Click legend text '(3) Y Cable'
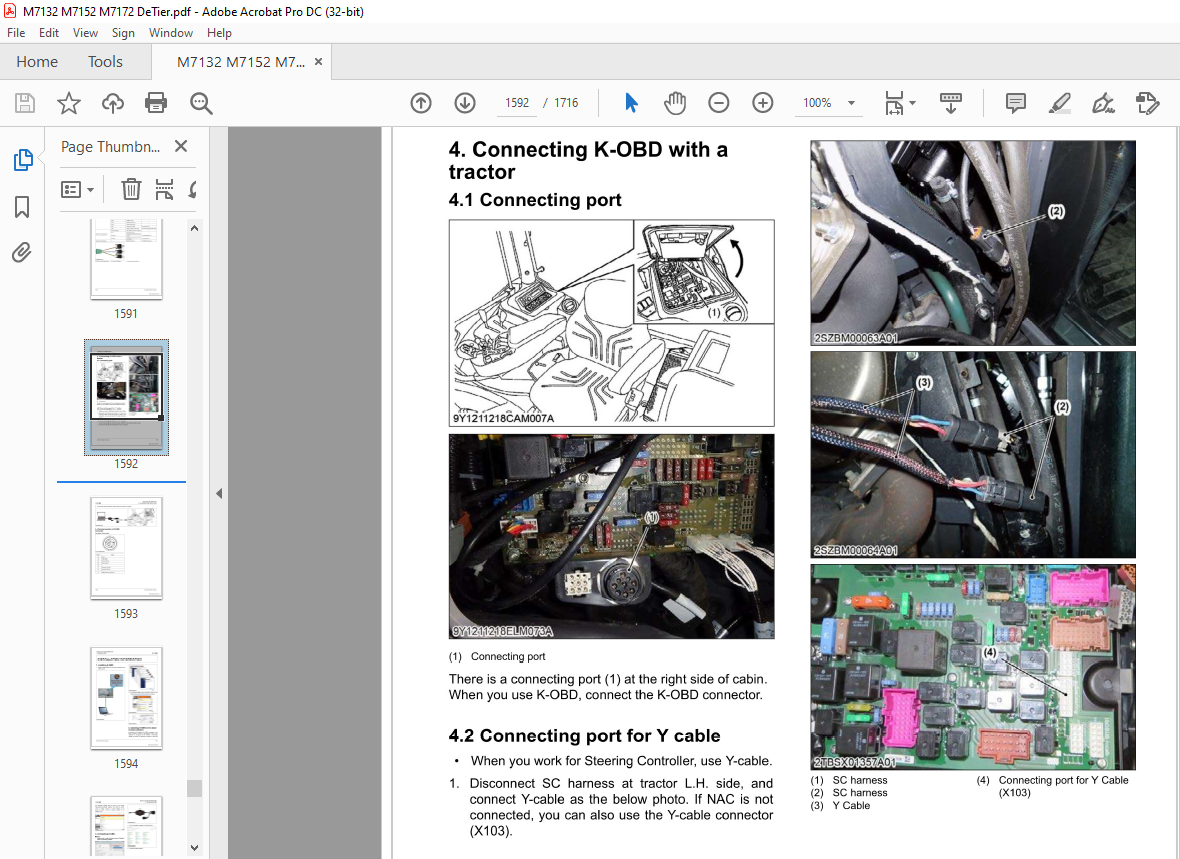 coord(841,806)
